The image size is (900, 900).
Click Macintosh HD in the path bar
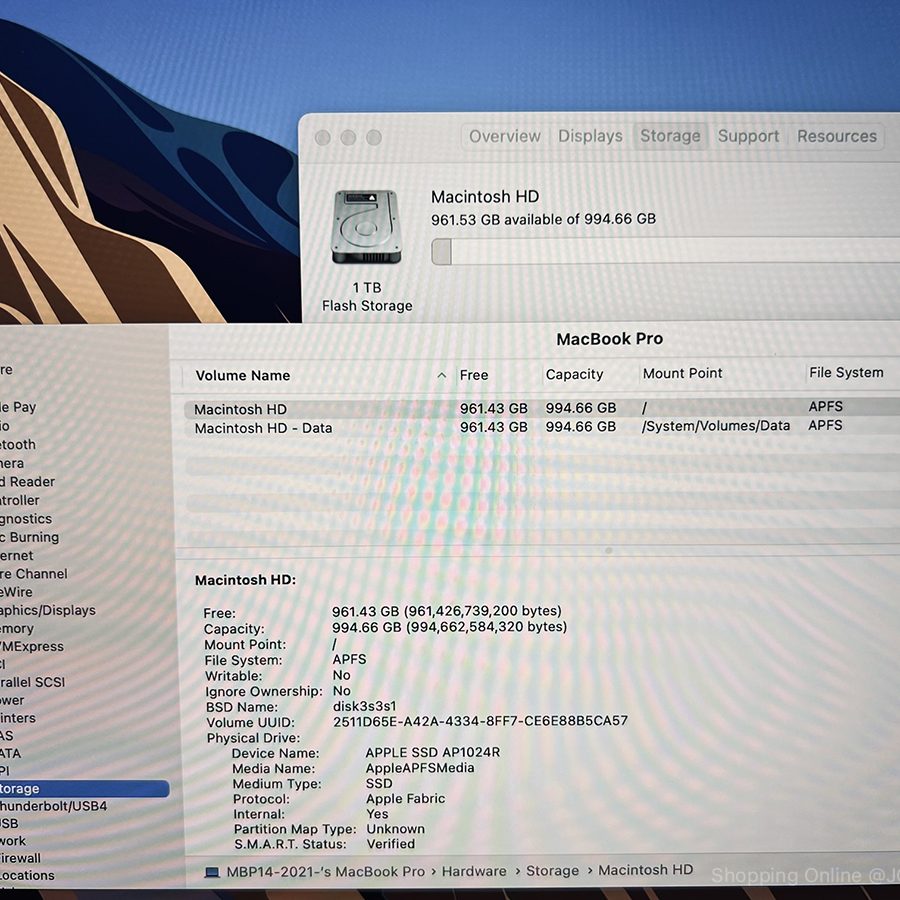pyautogui.click(x=645, y=870)
